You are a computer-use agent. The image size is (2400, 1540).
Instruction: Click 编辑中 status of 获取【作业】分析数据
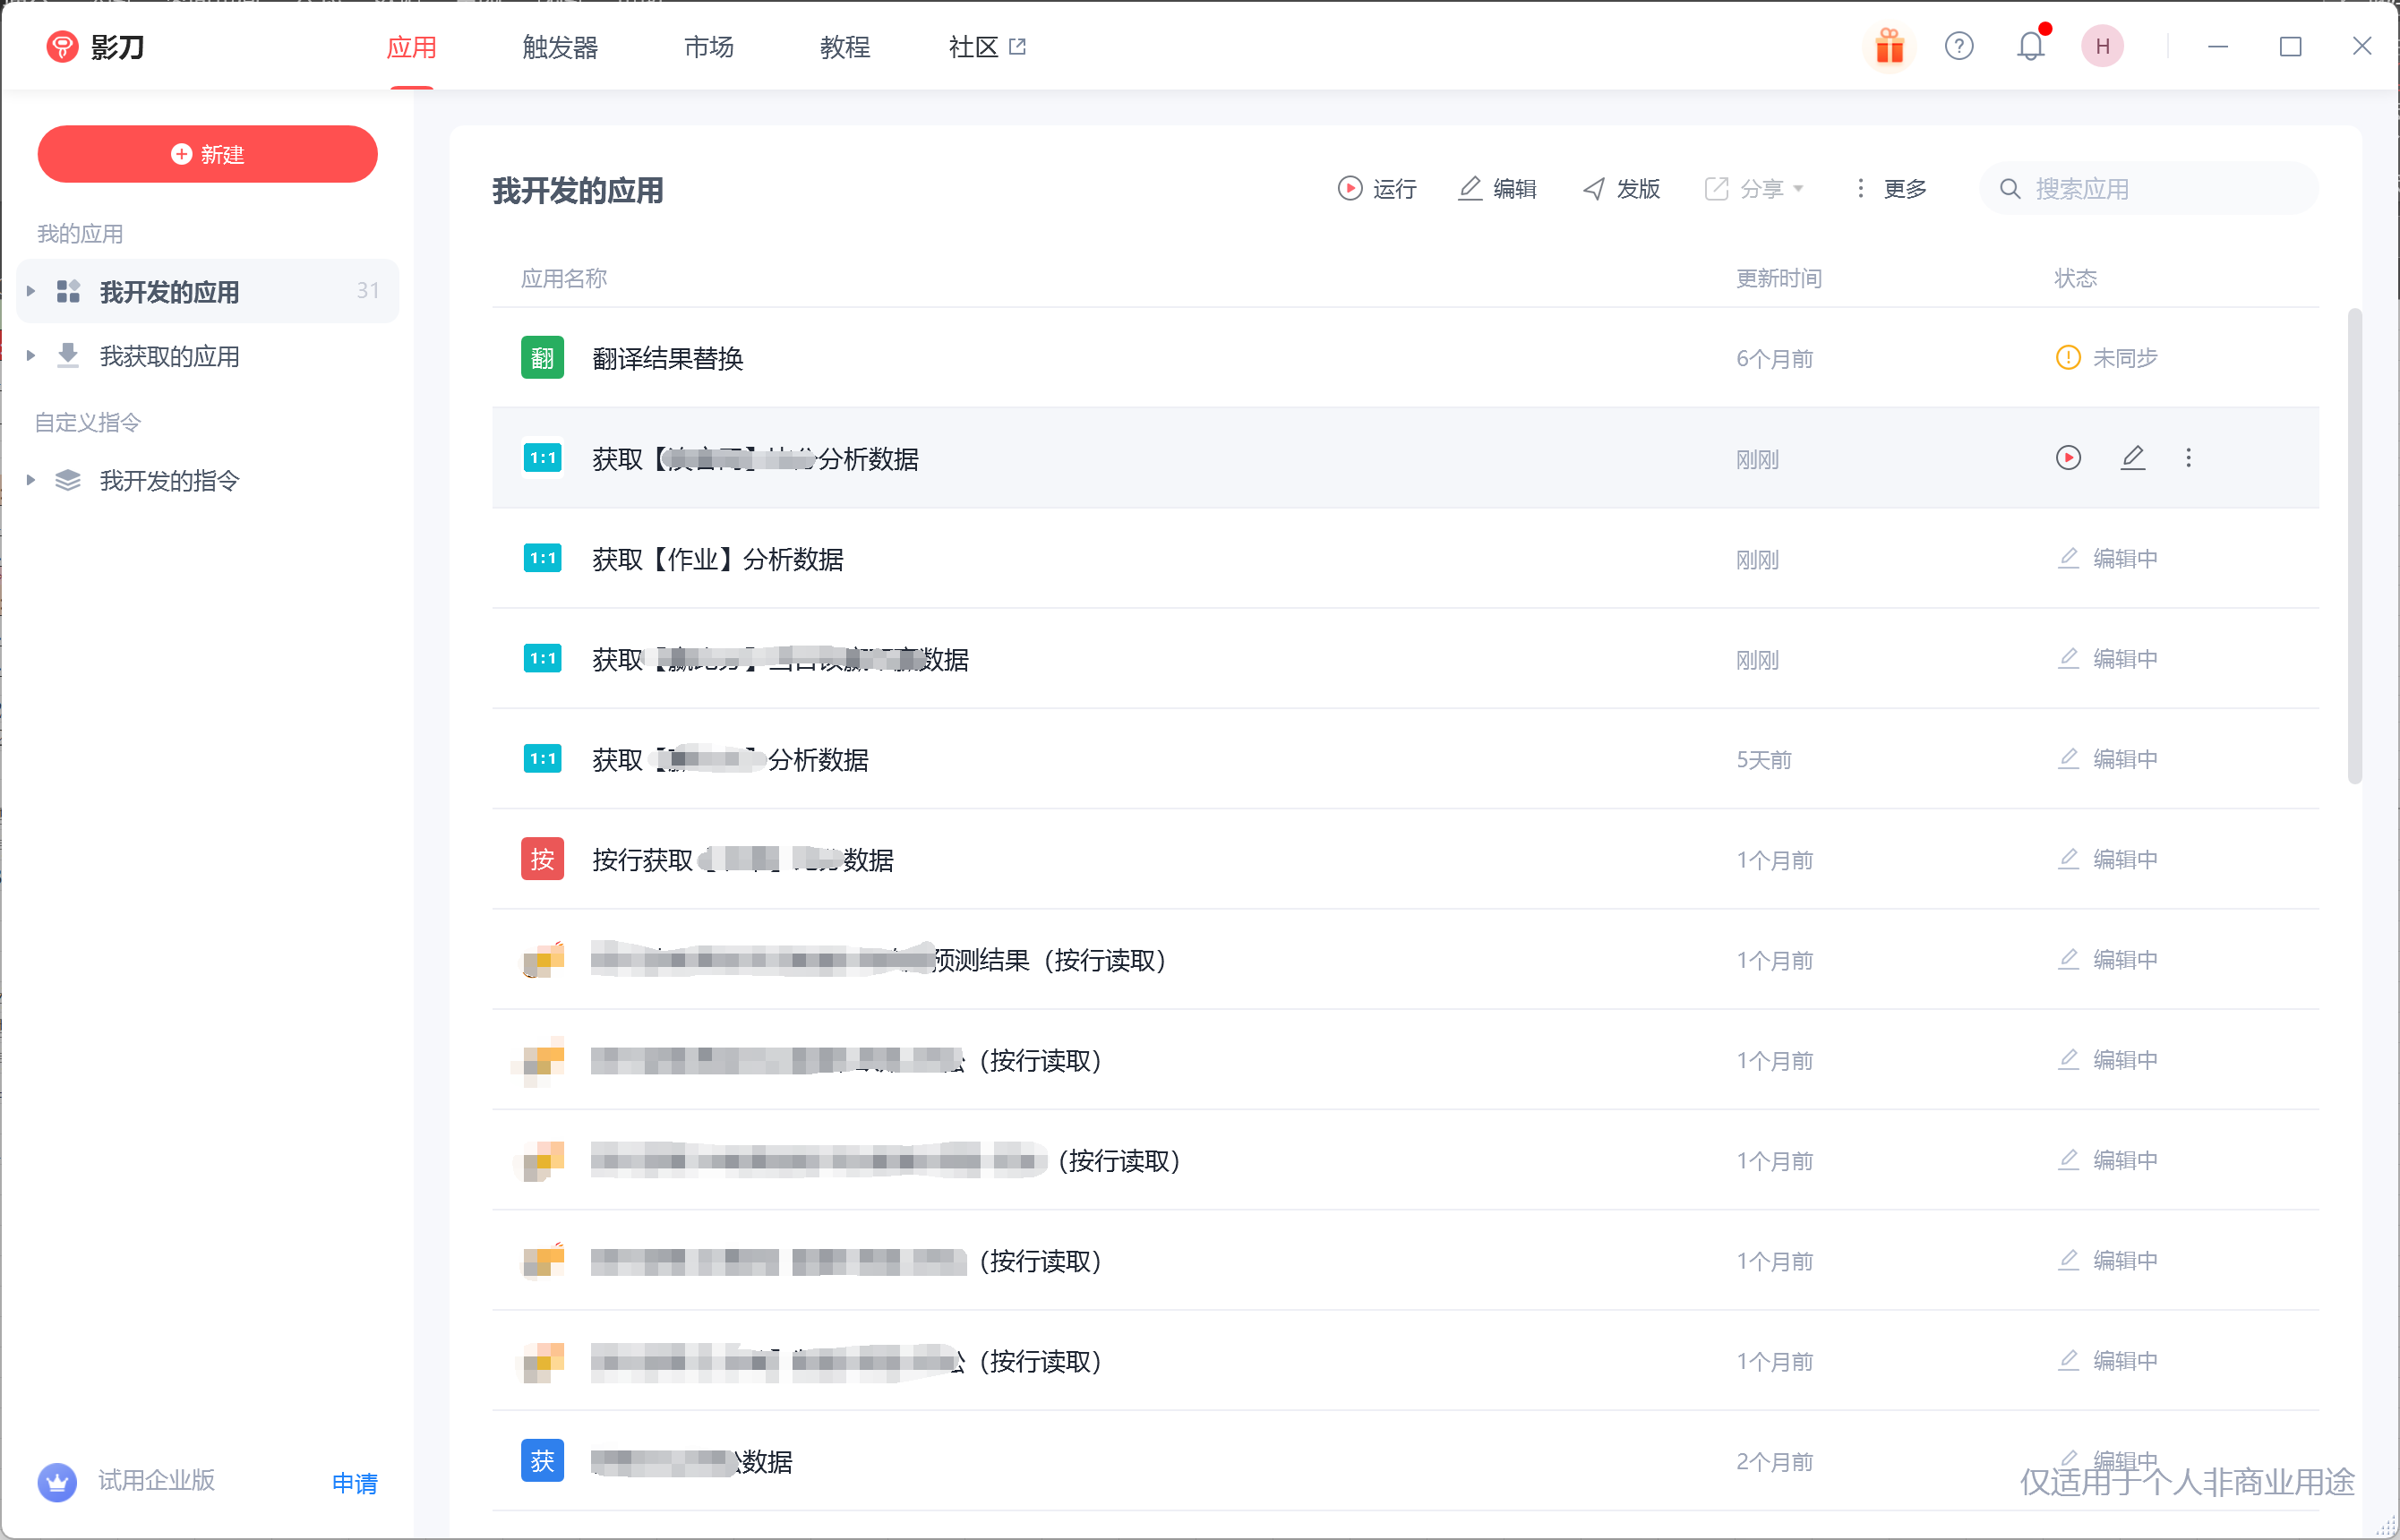tap(2107, 558)
